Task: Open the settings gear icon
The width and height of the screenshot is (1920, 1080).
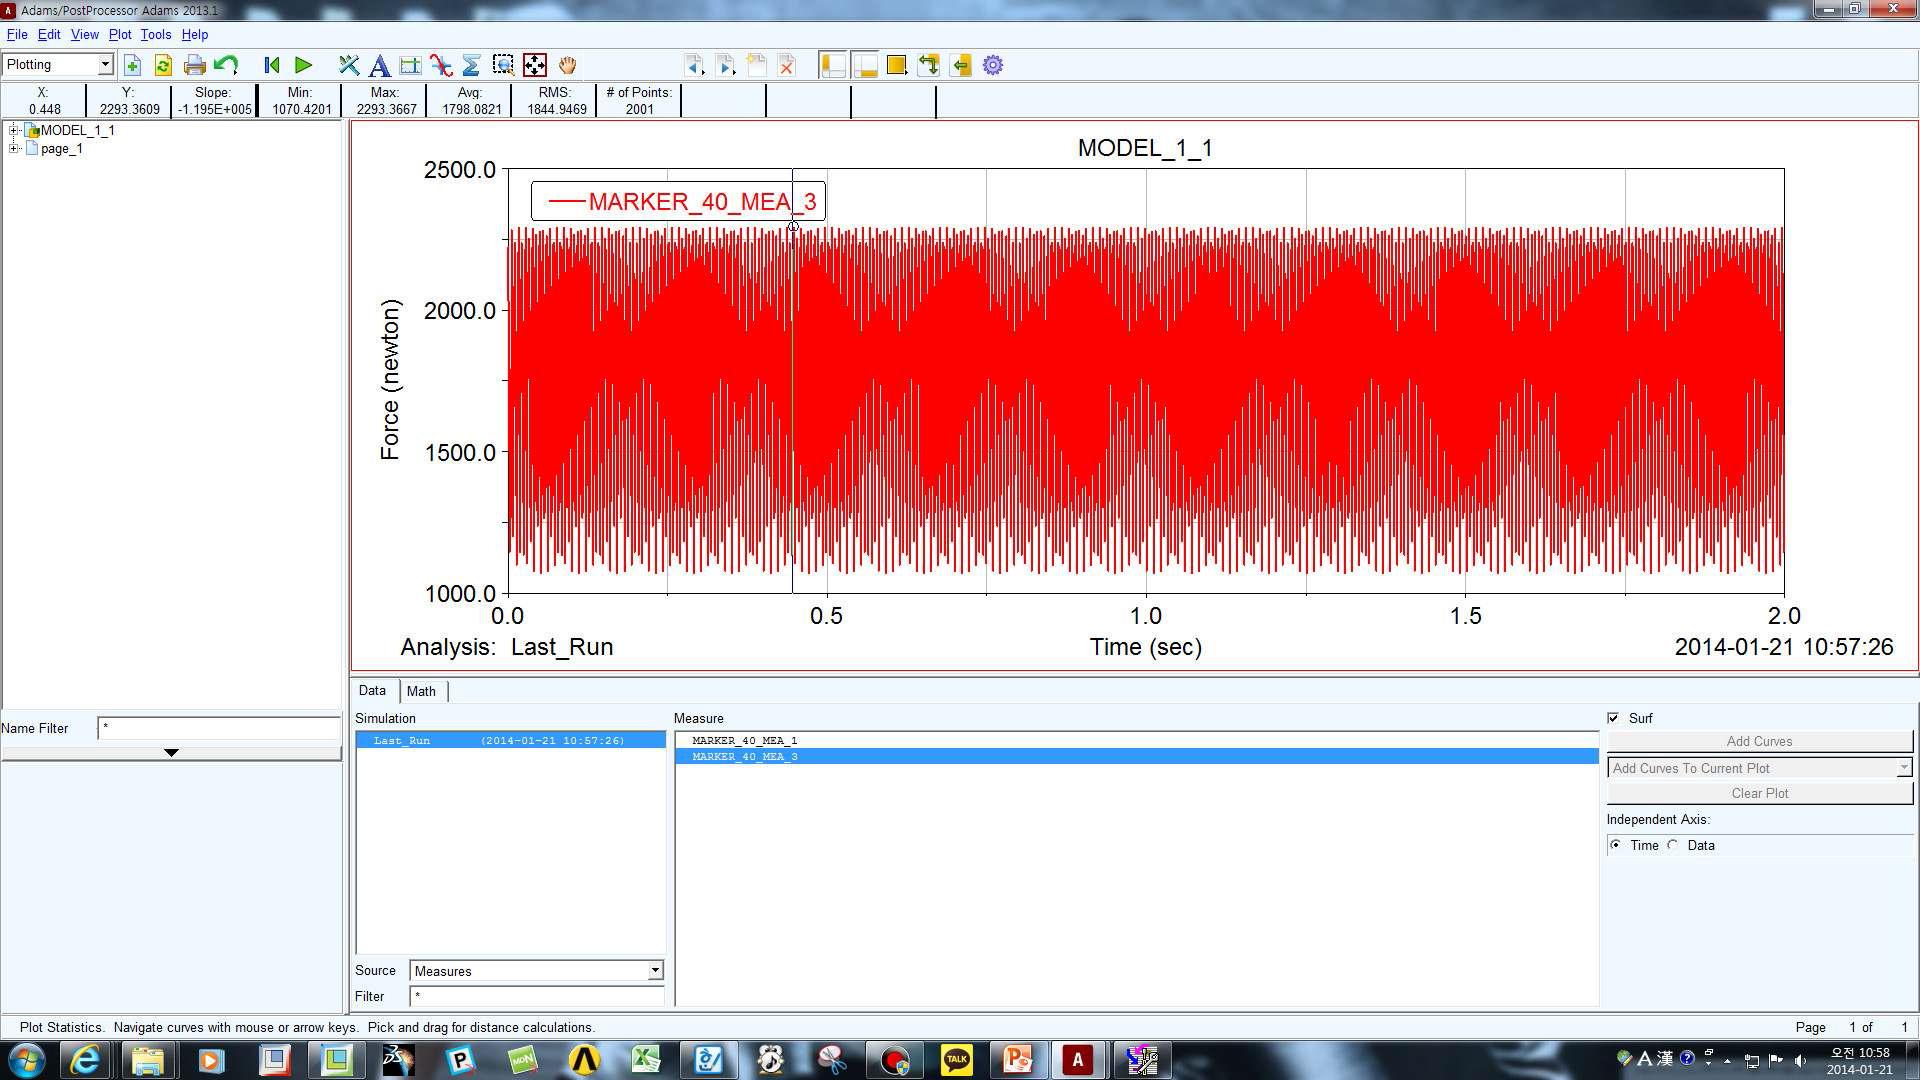Action: pyautogui.click(x=993, y=66)
